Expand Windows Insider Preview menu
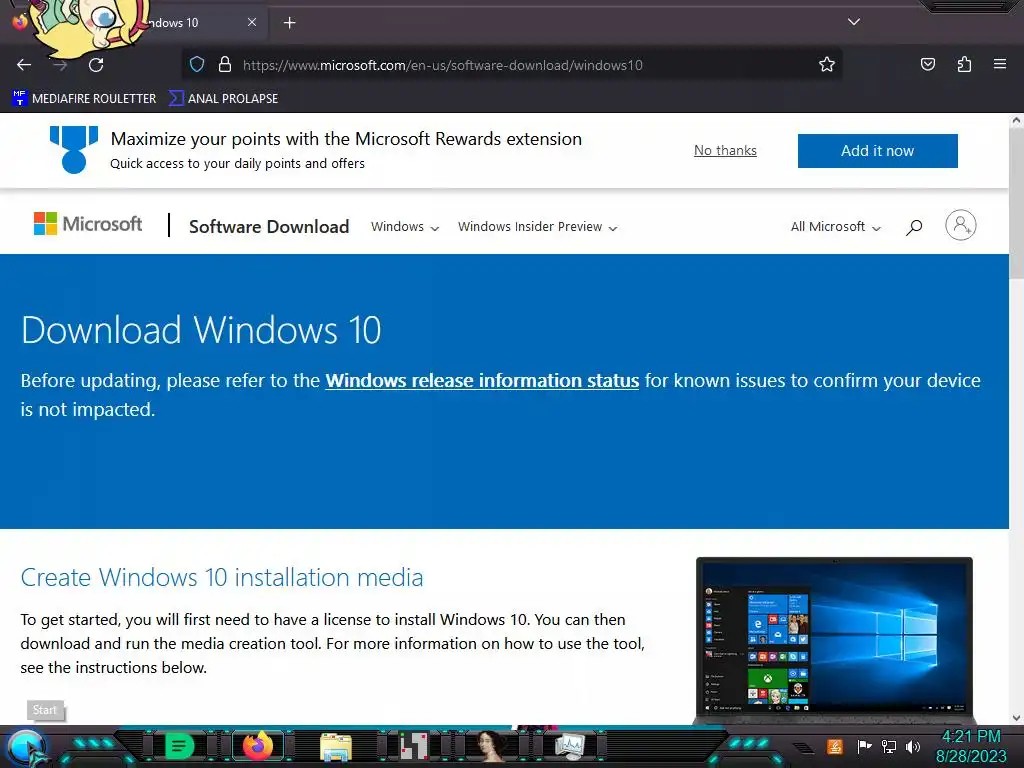 click(x=537, y=227)
